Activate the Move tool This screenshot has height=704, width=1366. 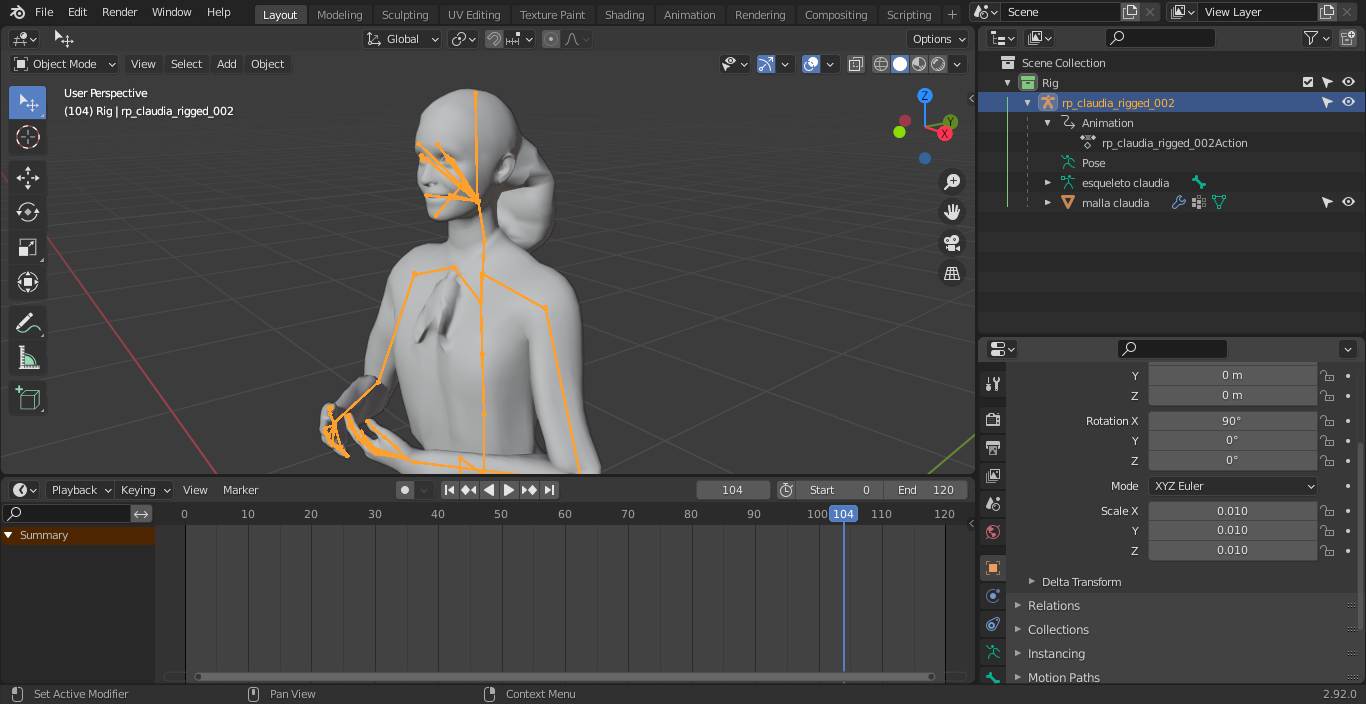(x=28, y=178)
